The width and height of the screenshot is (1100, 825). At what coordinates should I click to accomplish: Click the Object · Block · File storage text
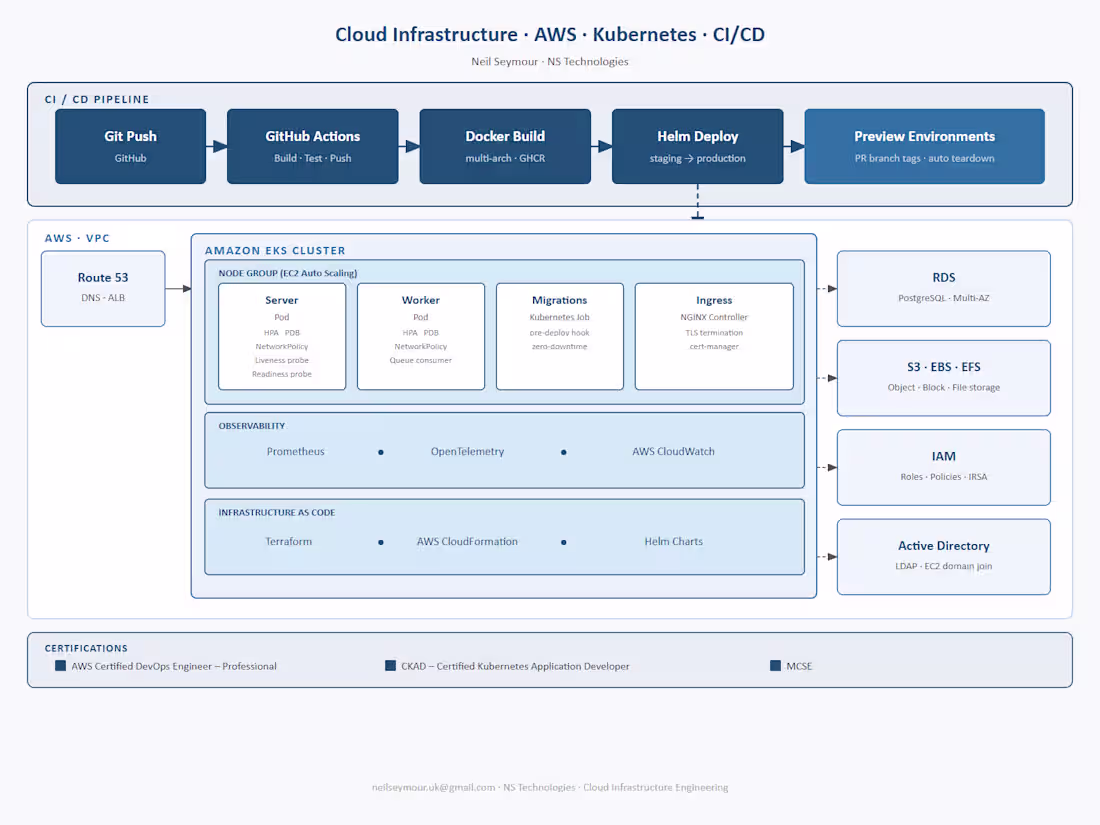[x=944, y=387]
